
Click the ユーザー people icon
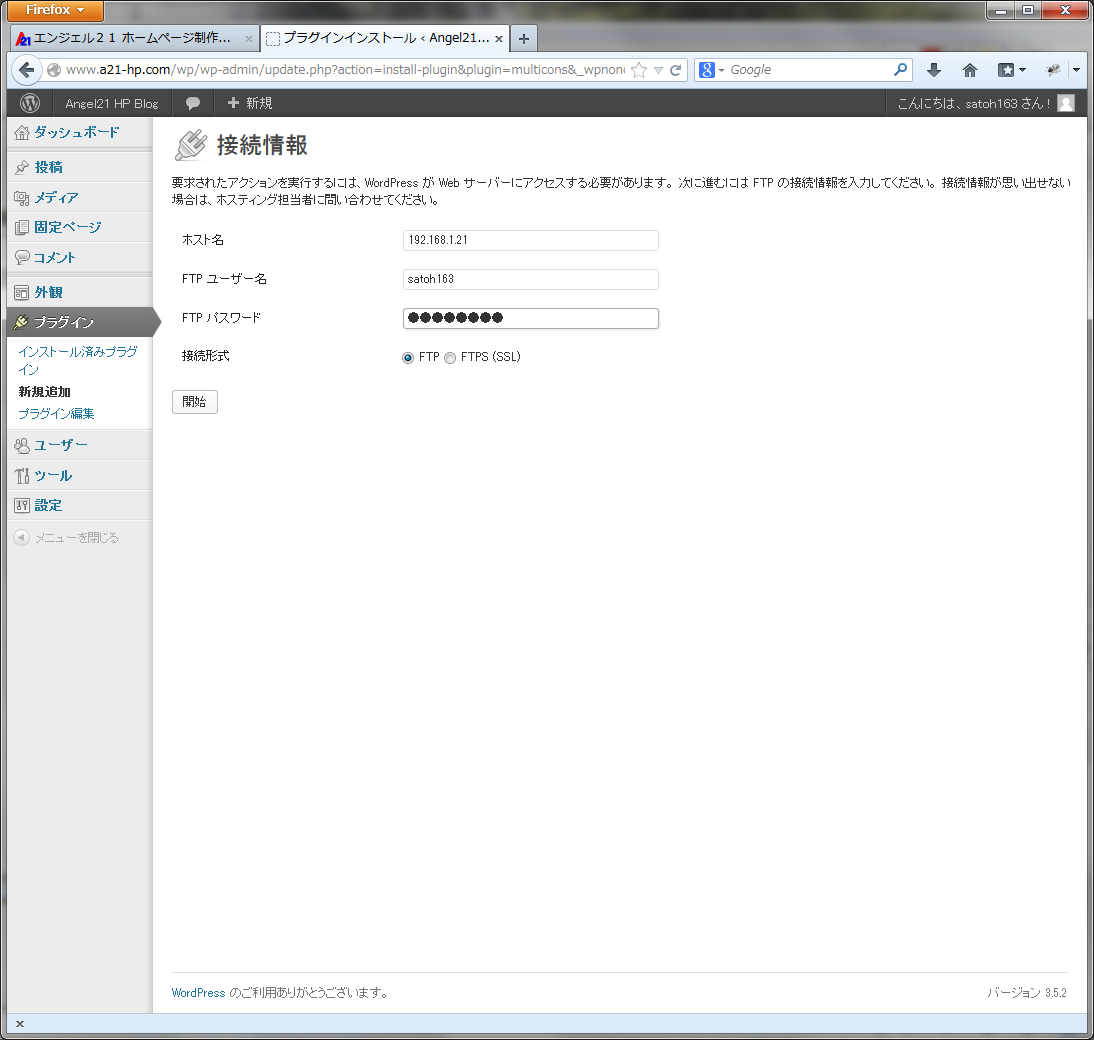(x=22, y=445)
